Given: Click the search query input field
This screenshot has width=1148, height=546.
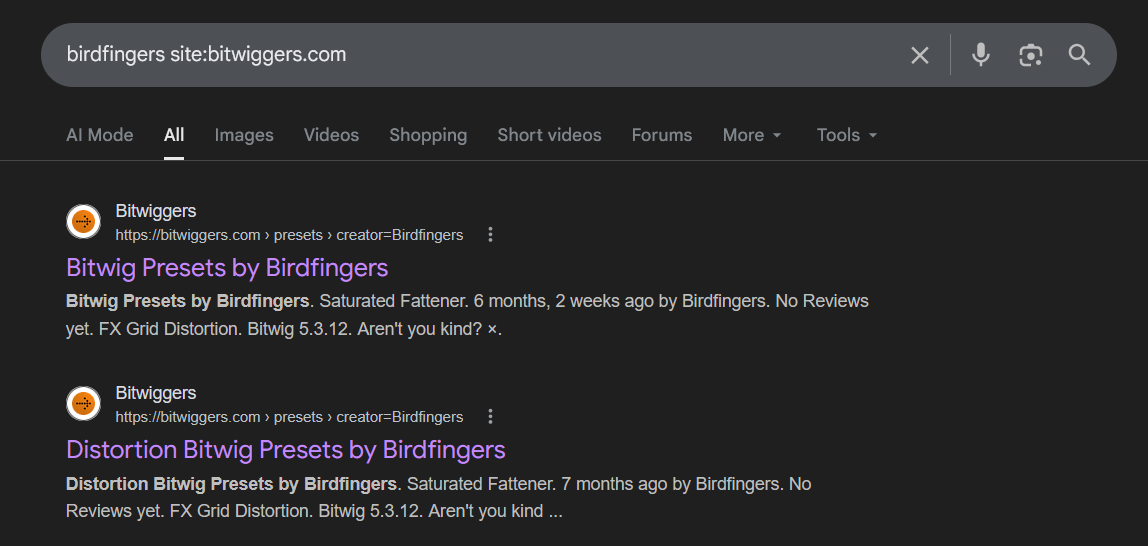Looking at the screenshot, I should pyautogui.click(x=450, y=55).
